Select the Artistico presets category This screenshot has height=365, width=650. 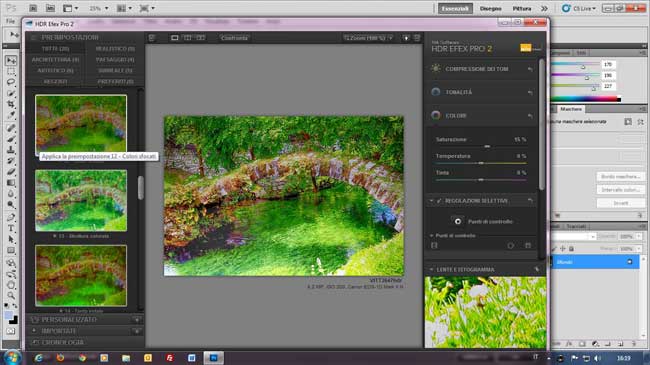tap(56, 71)
